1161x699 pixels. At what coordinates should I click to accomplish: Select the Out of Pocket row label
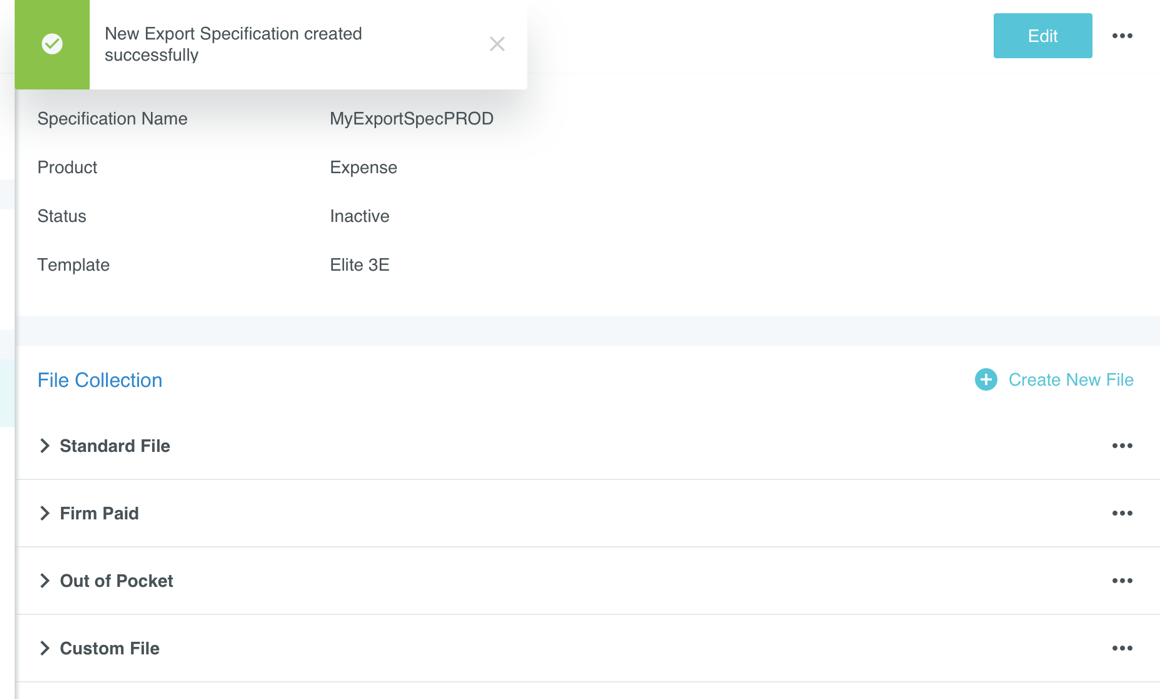coord(116,581)
